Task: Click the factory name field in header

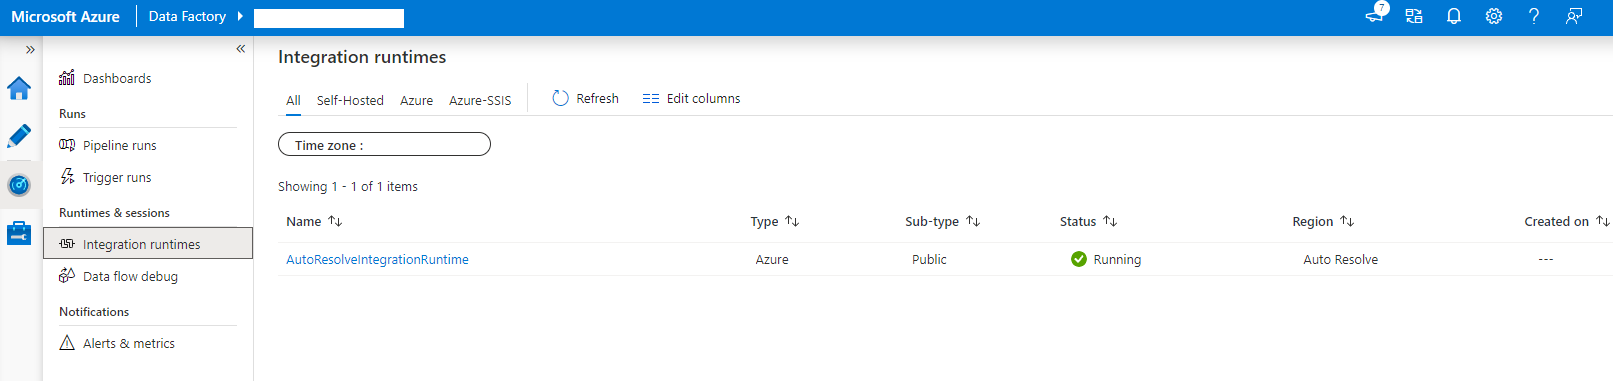Action: click(329, 18)
